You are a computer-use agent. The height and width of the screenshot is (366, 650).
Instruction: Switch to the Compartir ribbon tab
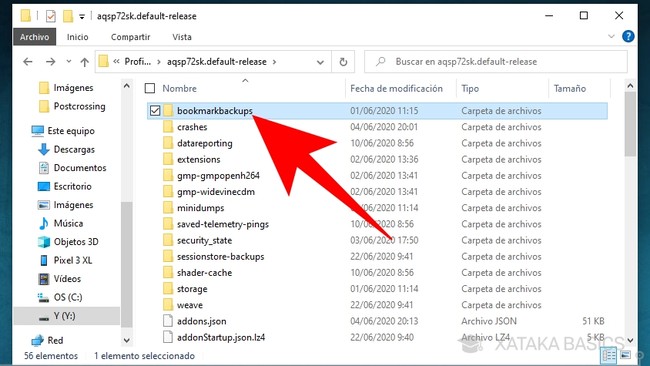tap(130, 37)
